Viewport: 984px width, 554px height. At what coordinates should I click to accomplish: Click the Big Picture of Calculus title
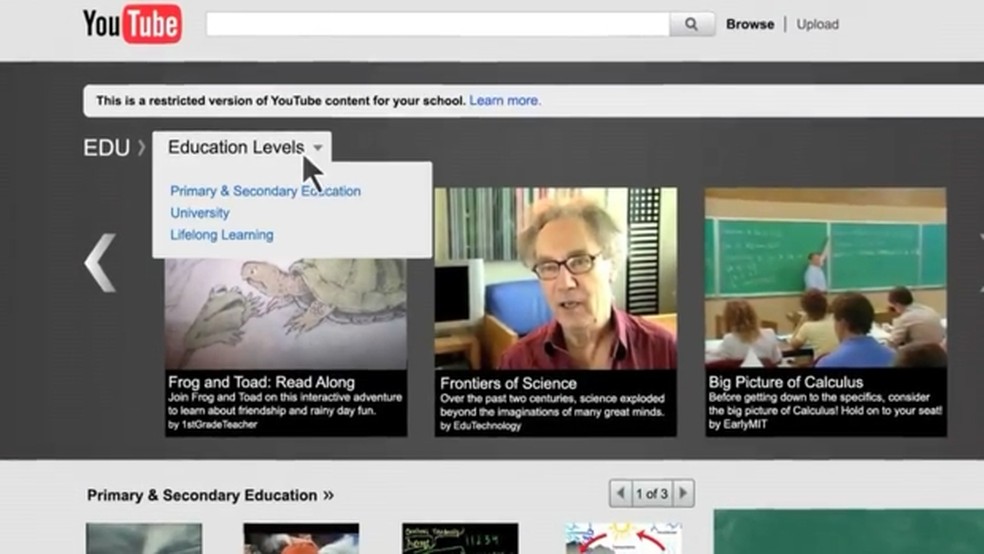click(x=786, y=382)
